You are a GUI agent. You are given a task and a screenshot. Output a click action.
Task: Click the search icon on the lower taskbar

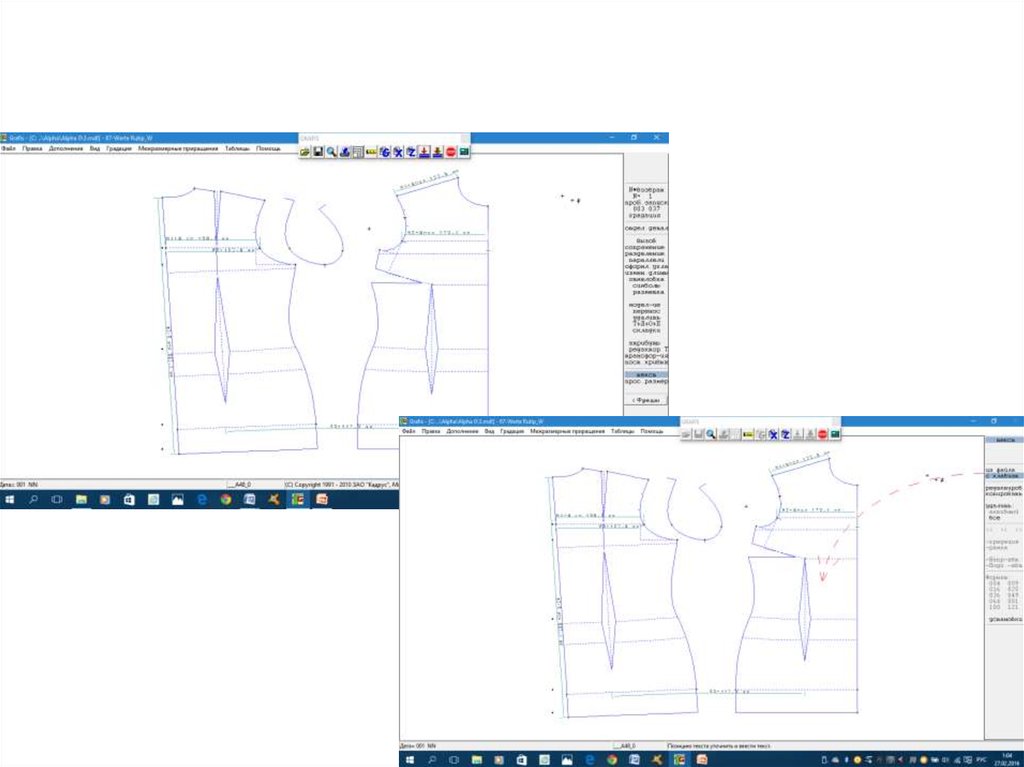coord(432,760)
